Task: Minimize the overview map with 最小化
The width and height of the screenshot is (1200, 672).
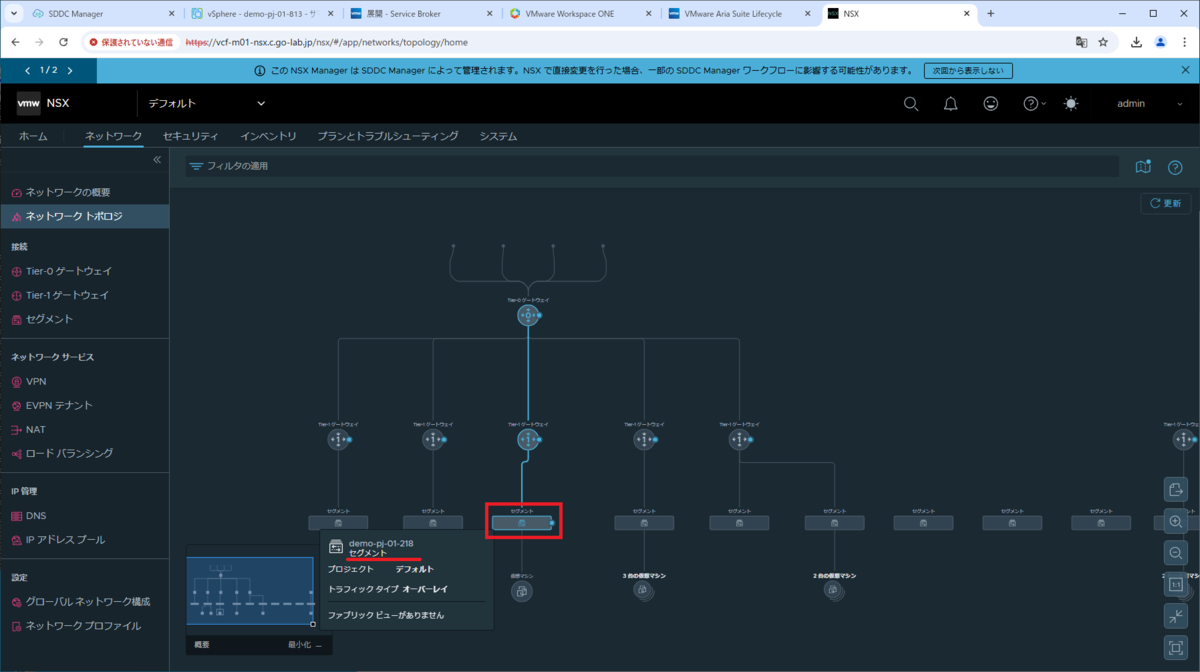Action: (x=304, y=646)
